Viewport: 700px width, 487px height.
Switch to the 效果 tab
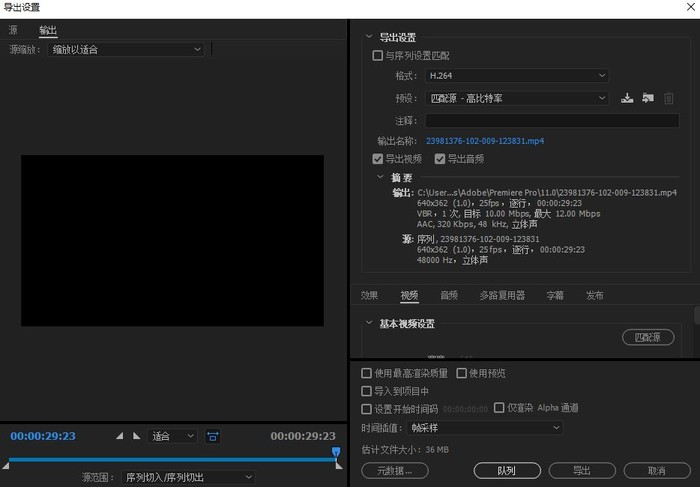click(x=370, y=295)
